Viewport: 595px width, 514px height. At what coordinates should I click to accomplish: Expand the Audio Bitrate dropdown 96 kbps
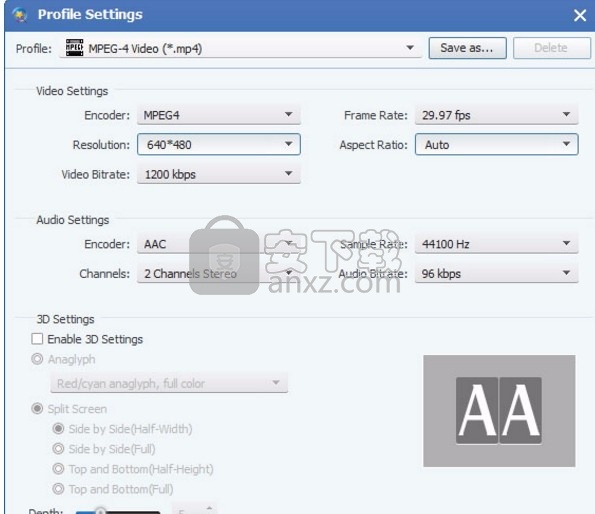pos(497,274)
